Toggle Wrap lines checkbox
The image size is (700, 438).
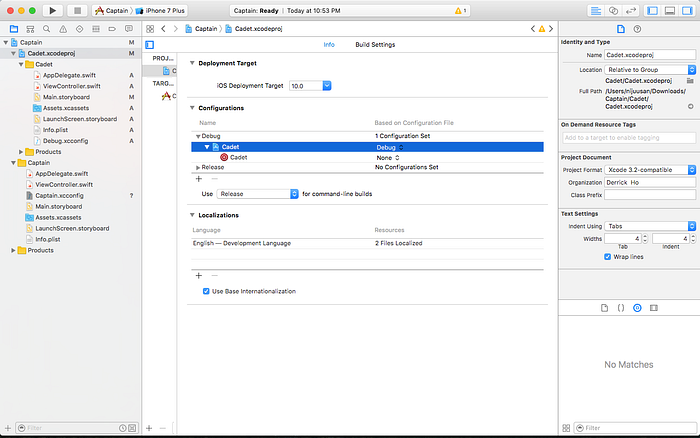pos(607,257)
